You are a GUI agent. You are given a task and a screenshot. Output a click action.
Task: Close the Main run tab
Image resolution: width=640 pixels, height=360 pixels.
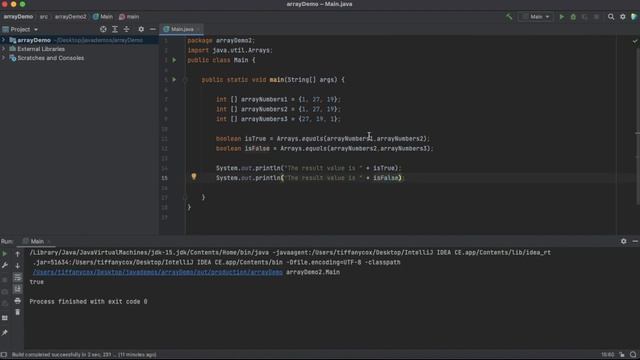point(49,242)
